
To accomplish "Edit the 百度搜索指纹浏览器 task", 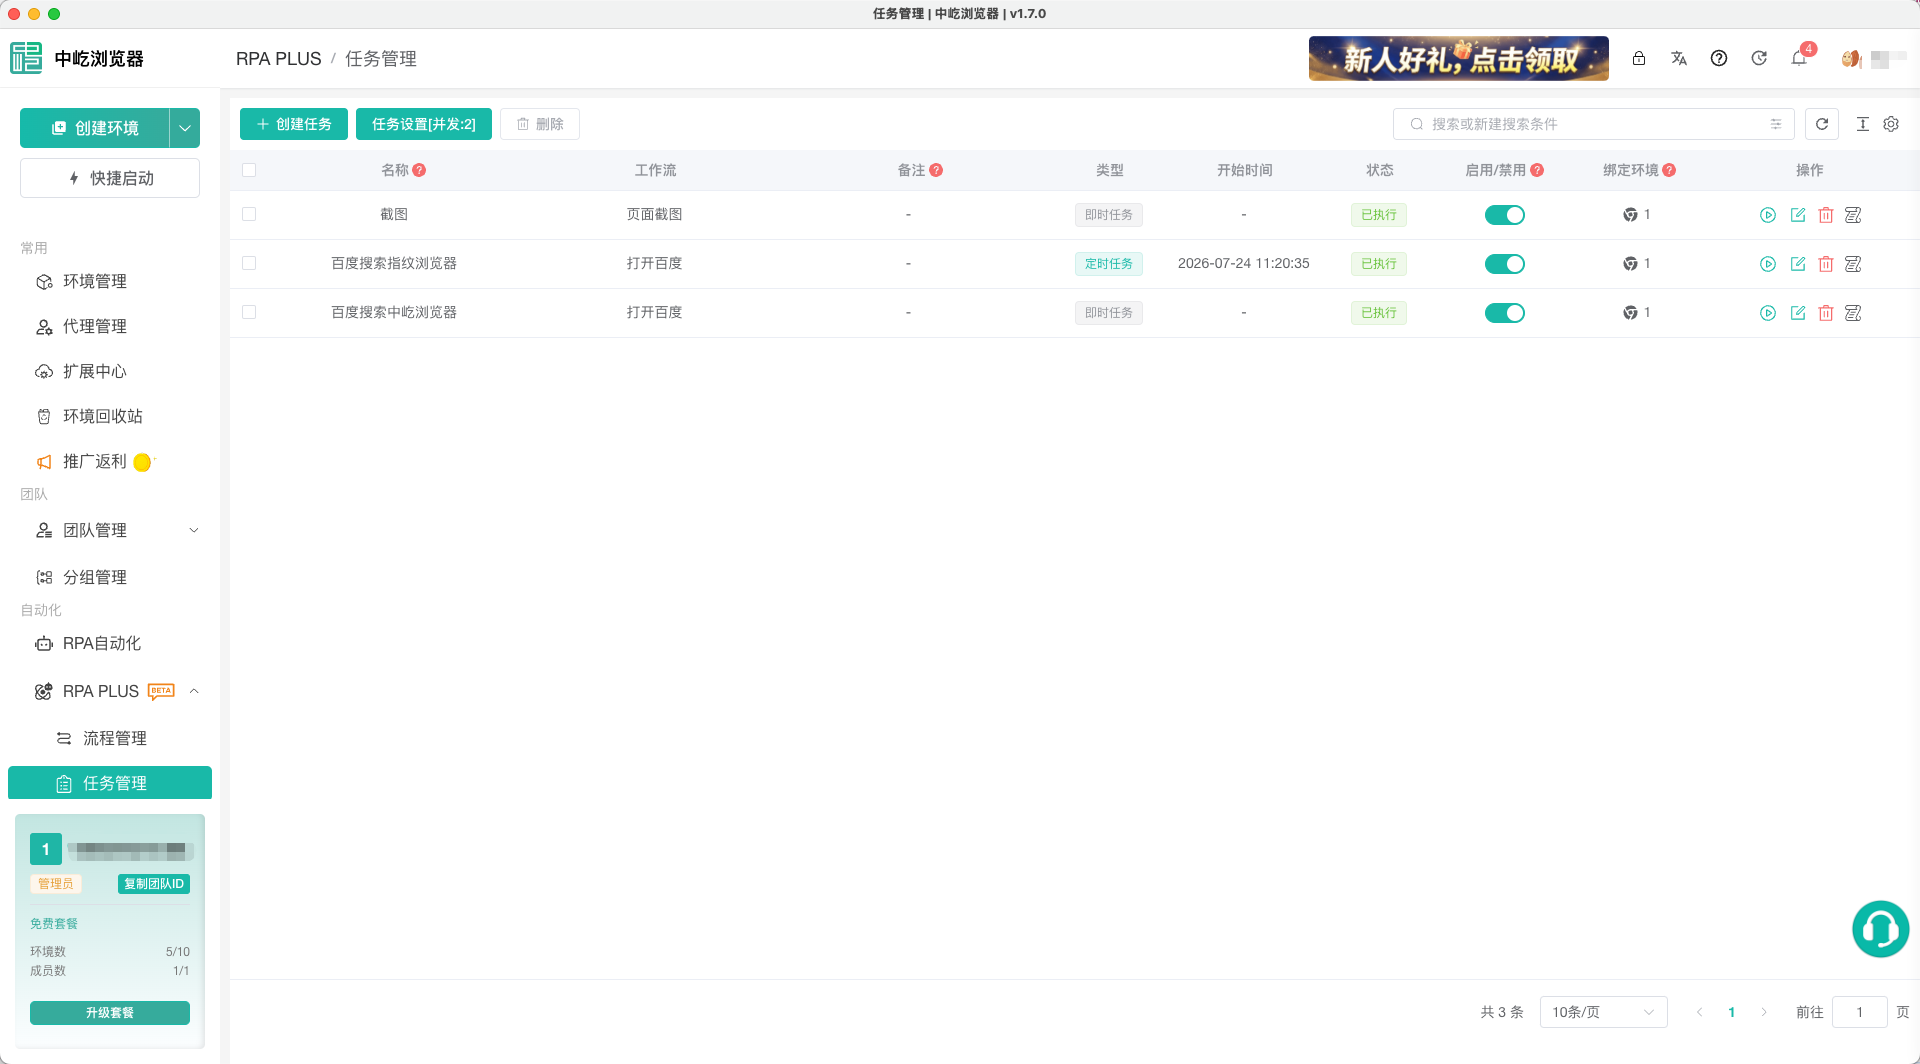I will pyautogui.click(x=1798, y=264).
